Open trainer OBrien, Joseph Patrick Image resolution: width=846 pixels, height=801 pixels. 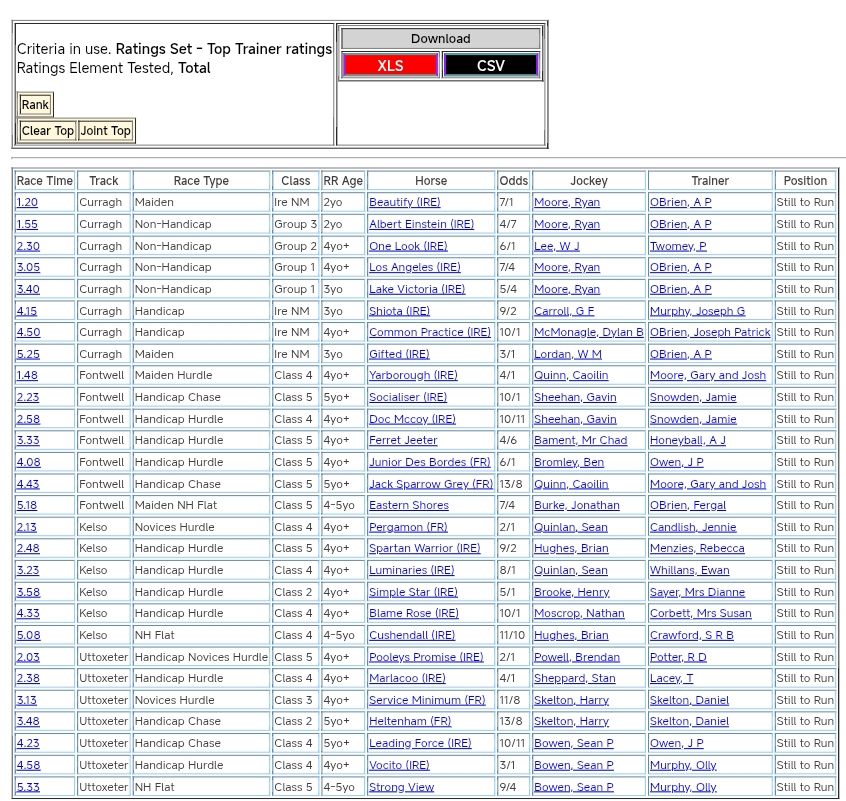point(710,332)
